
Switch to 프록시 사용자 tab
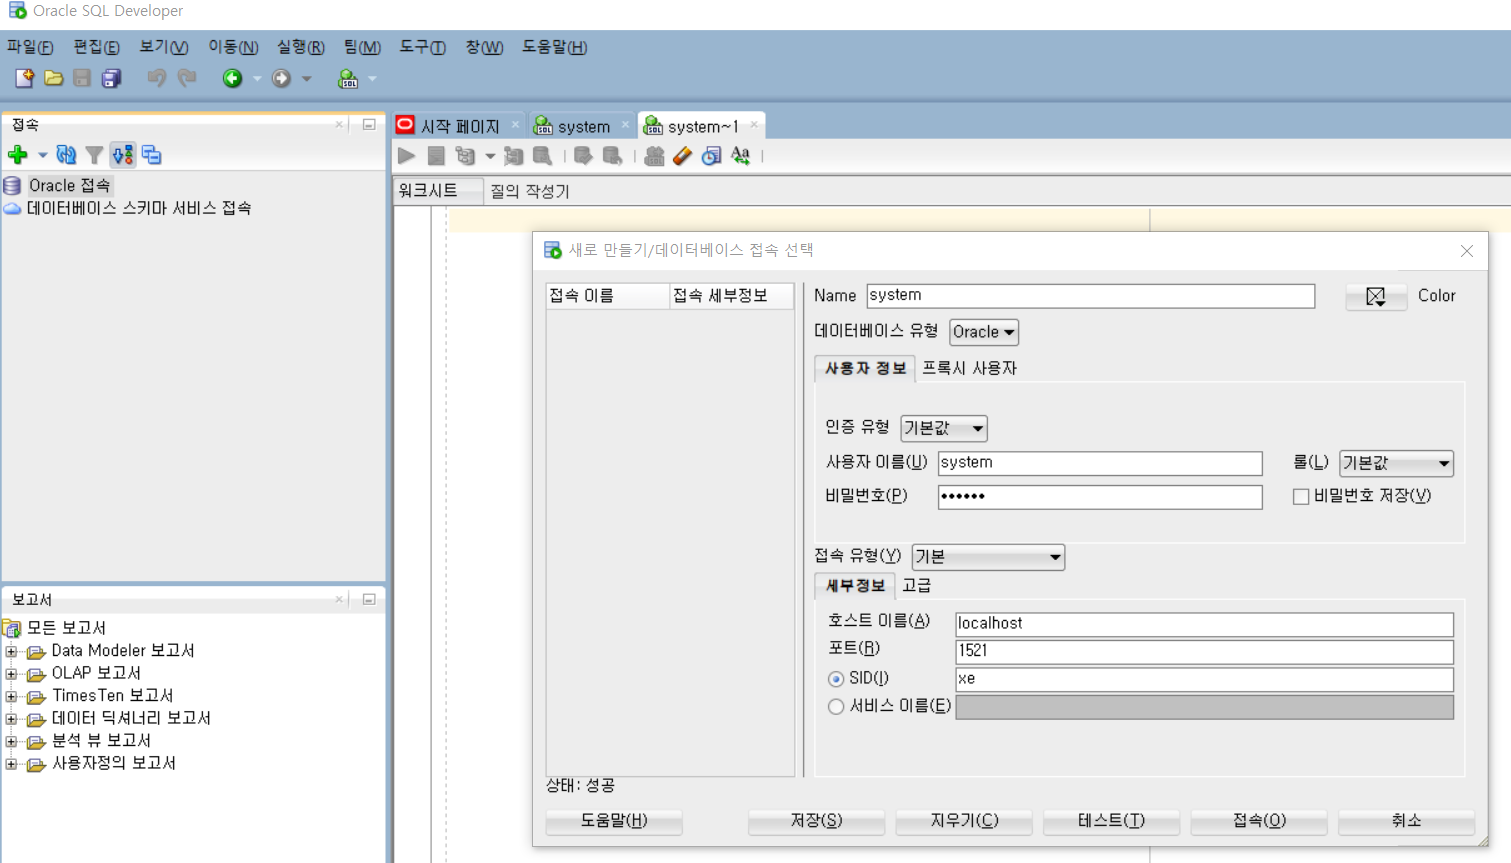969,368
